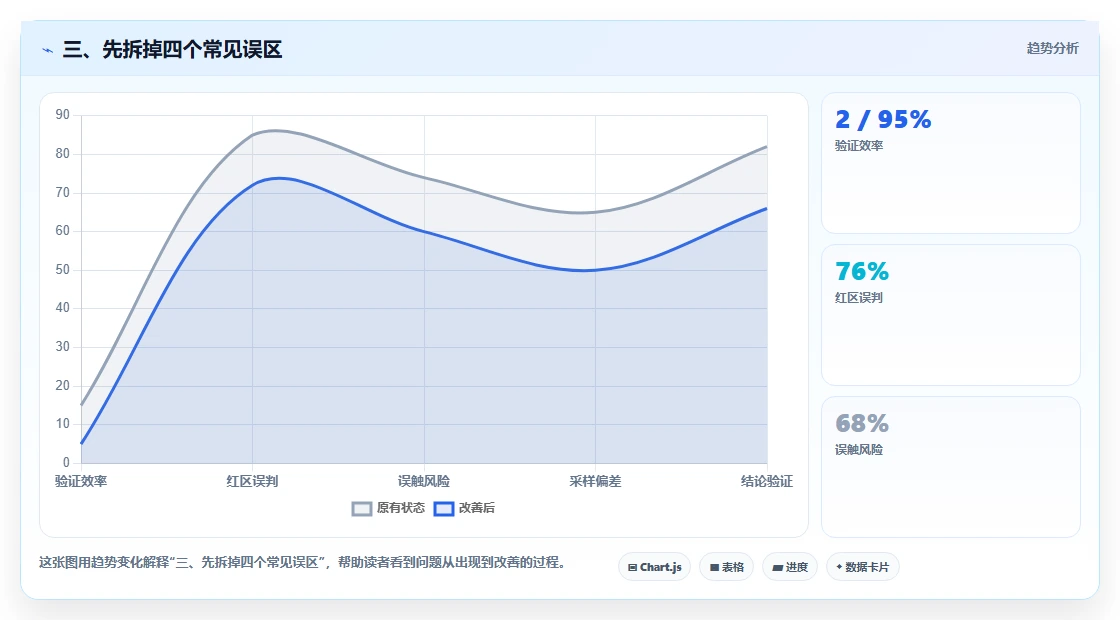Toggle the 改善后 legend entry

[x=464, y=508]
